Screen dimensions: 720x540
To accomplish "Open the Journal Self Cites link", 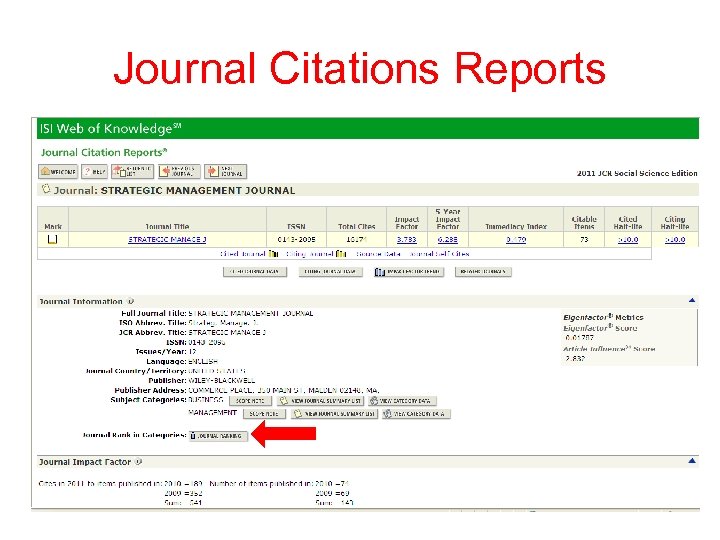I will pyautogui.click(x=439, y=253).
